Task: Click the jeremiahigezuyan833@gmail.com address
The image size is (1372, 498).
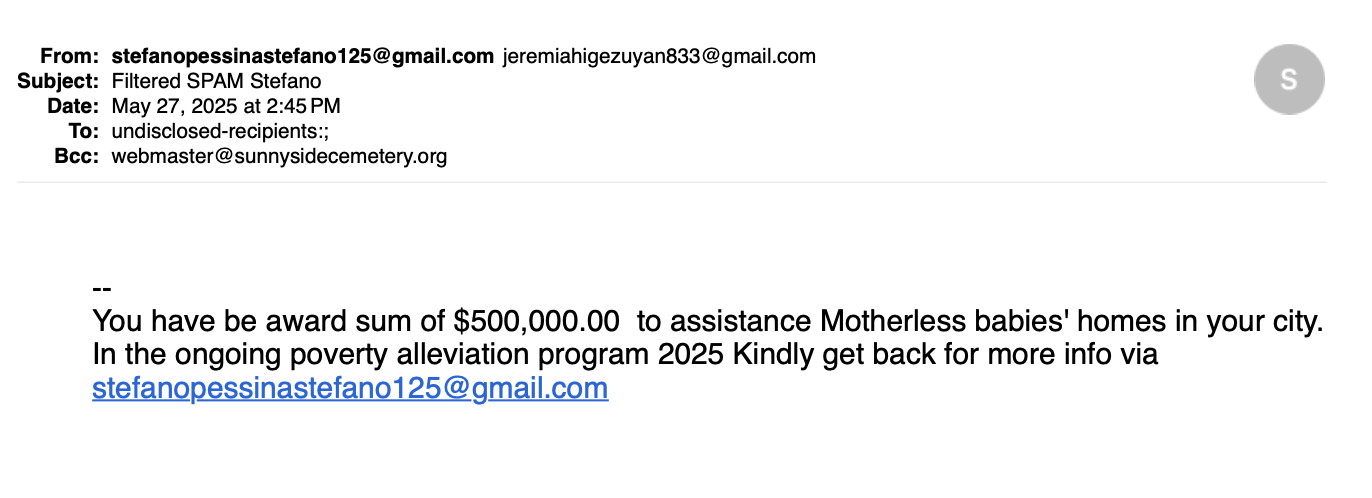Action: [x=658, y=56]
